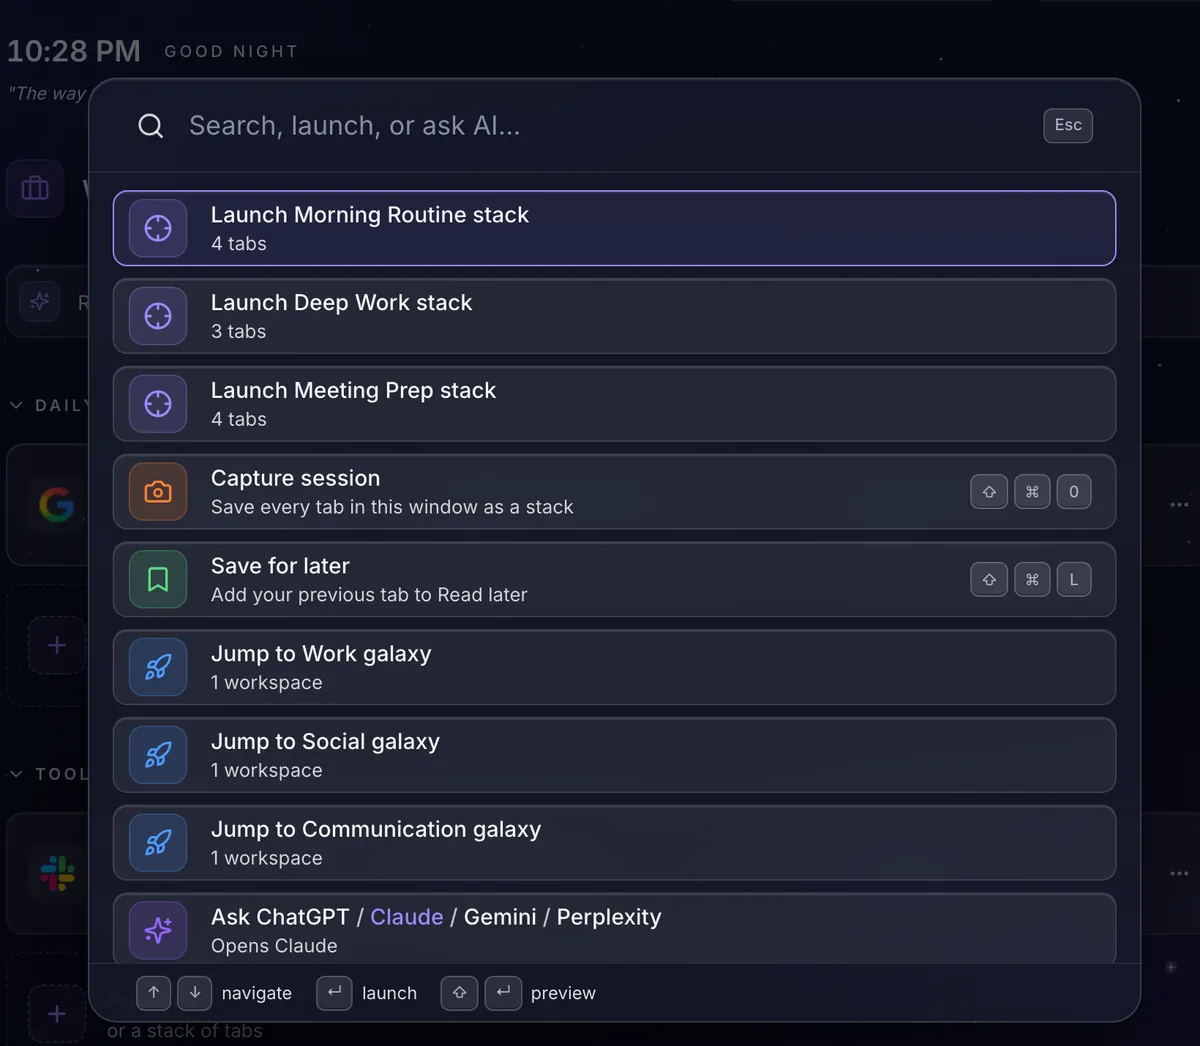Click the plus tile under the Daily section
1200x1046 pixels.
coord(57,646)
